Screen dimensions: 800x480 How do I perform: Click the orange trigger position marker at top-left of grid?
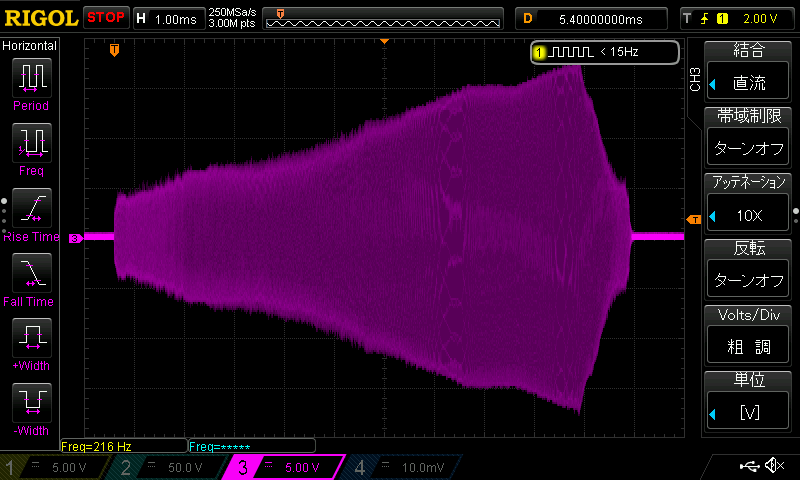coord(114,50)
